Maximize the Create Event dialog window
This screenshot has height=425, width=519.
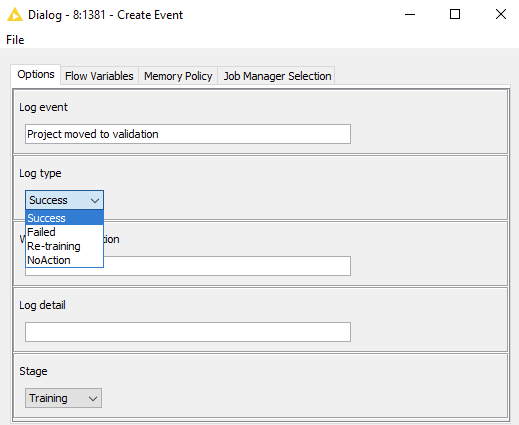click(x=455, y=15)
